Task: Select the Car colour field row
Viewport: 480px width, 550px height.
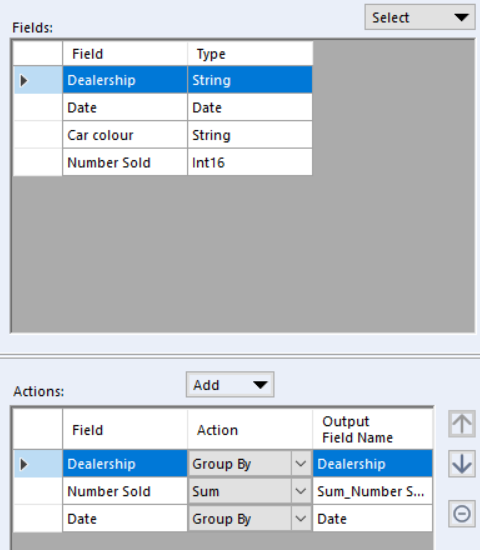Action: [163, 135]
